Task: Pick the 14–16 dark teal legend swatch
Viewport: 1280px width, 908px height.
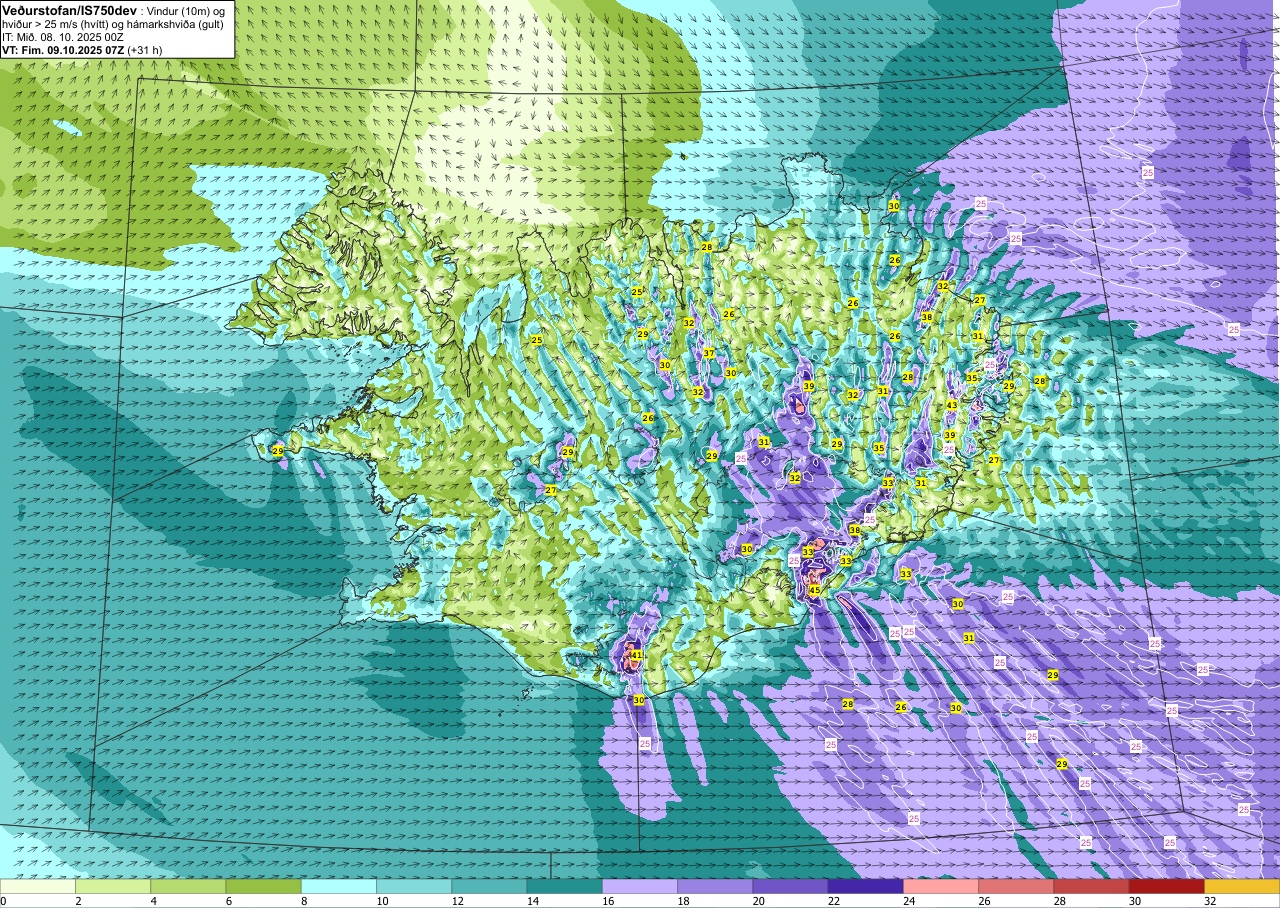Action: pyautogui.click(x=564, y=887)
